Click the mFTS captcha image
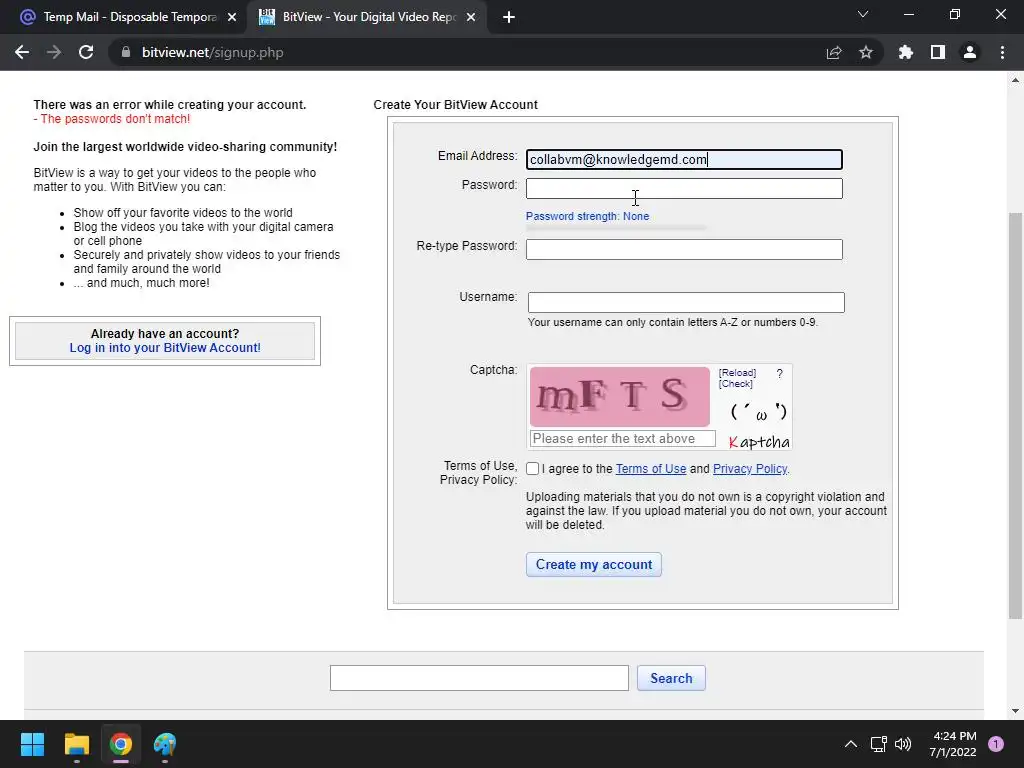The image size is (1024, 768). tap(620, 396)
